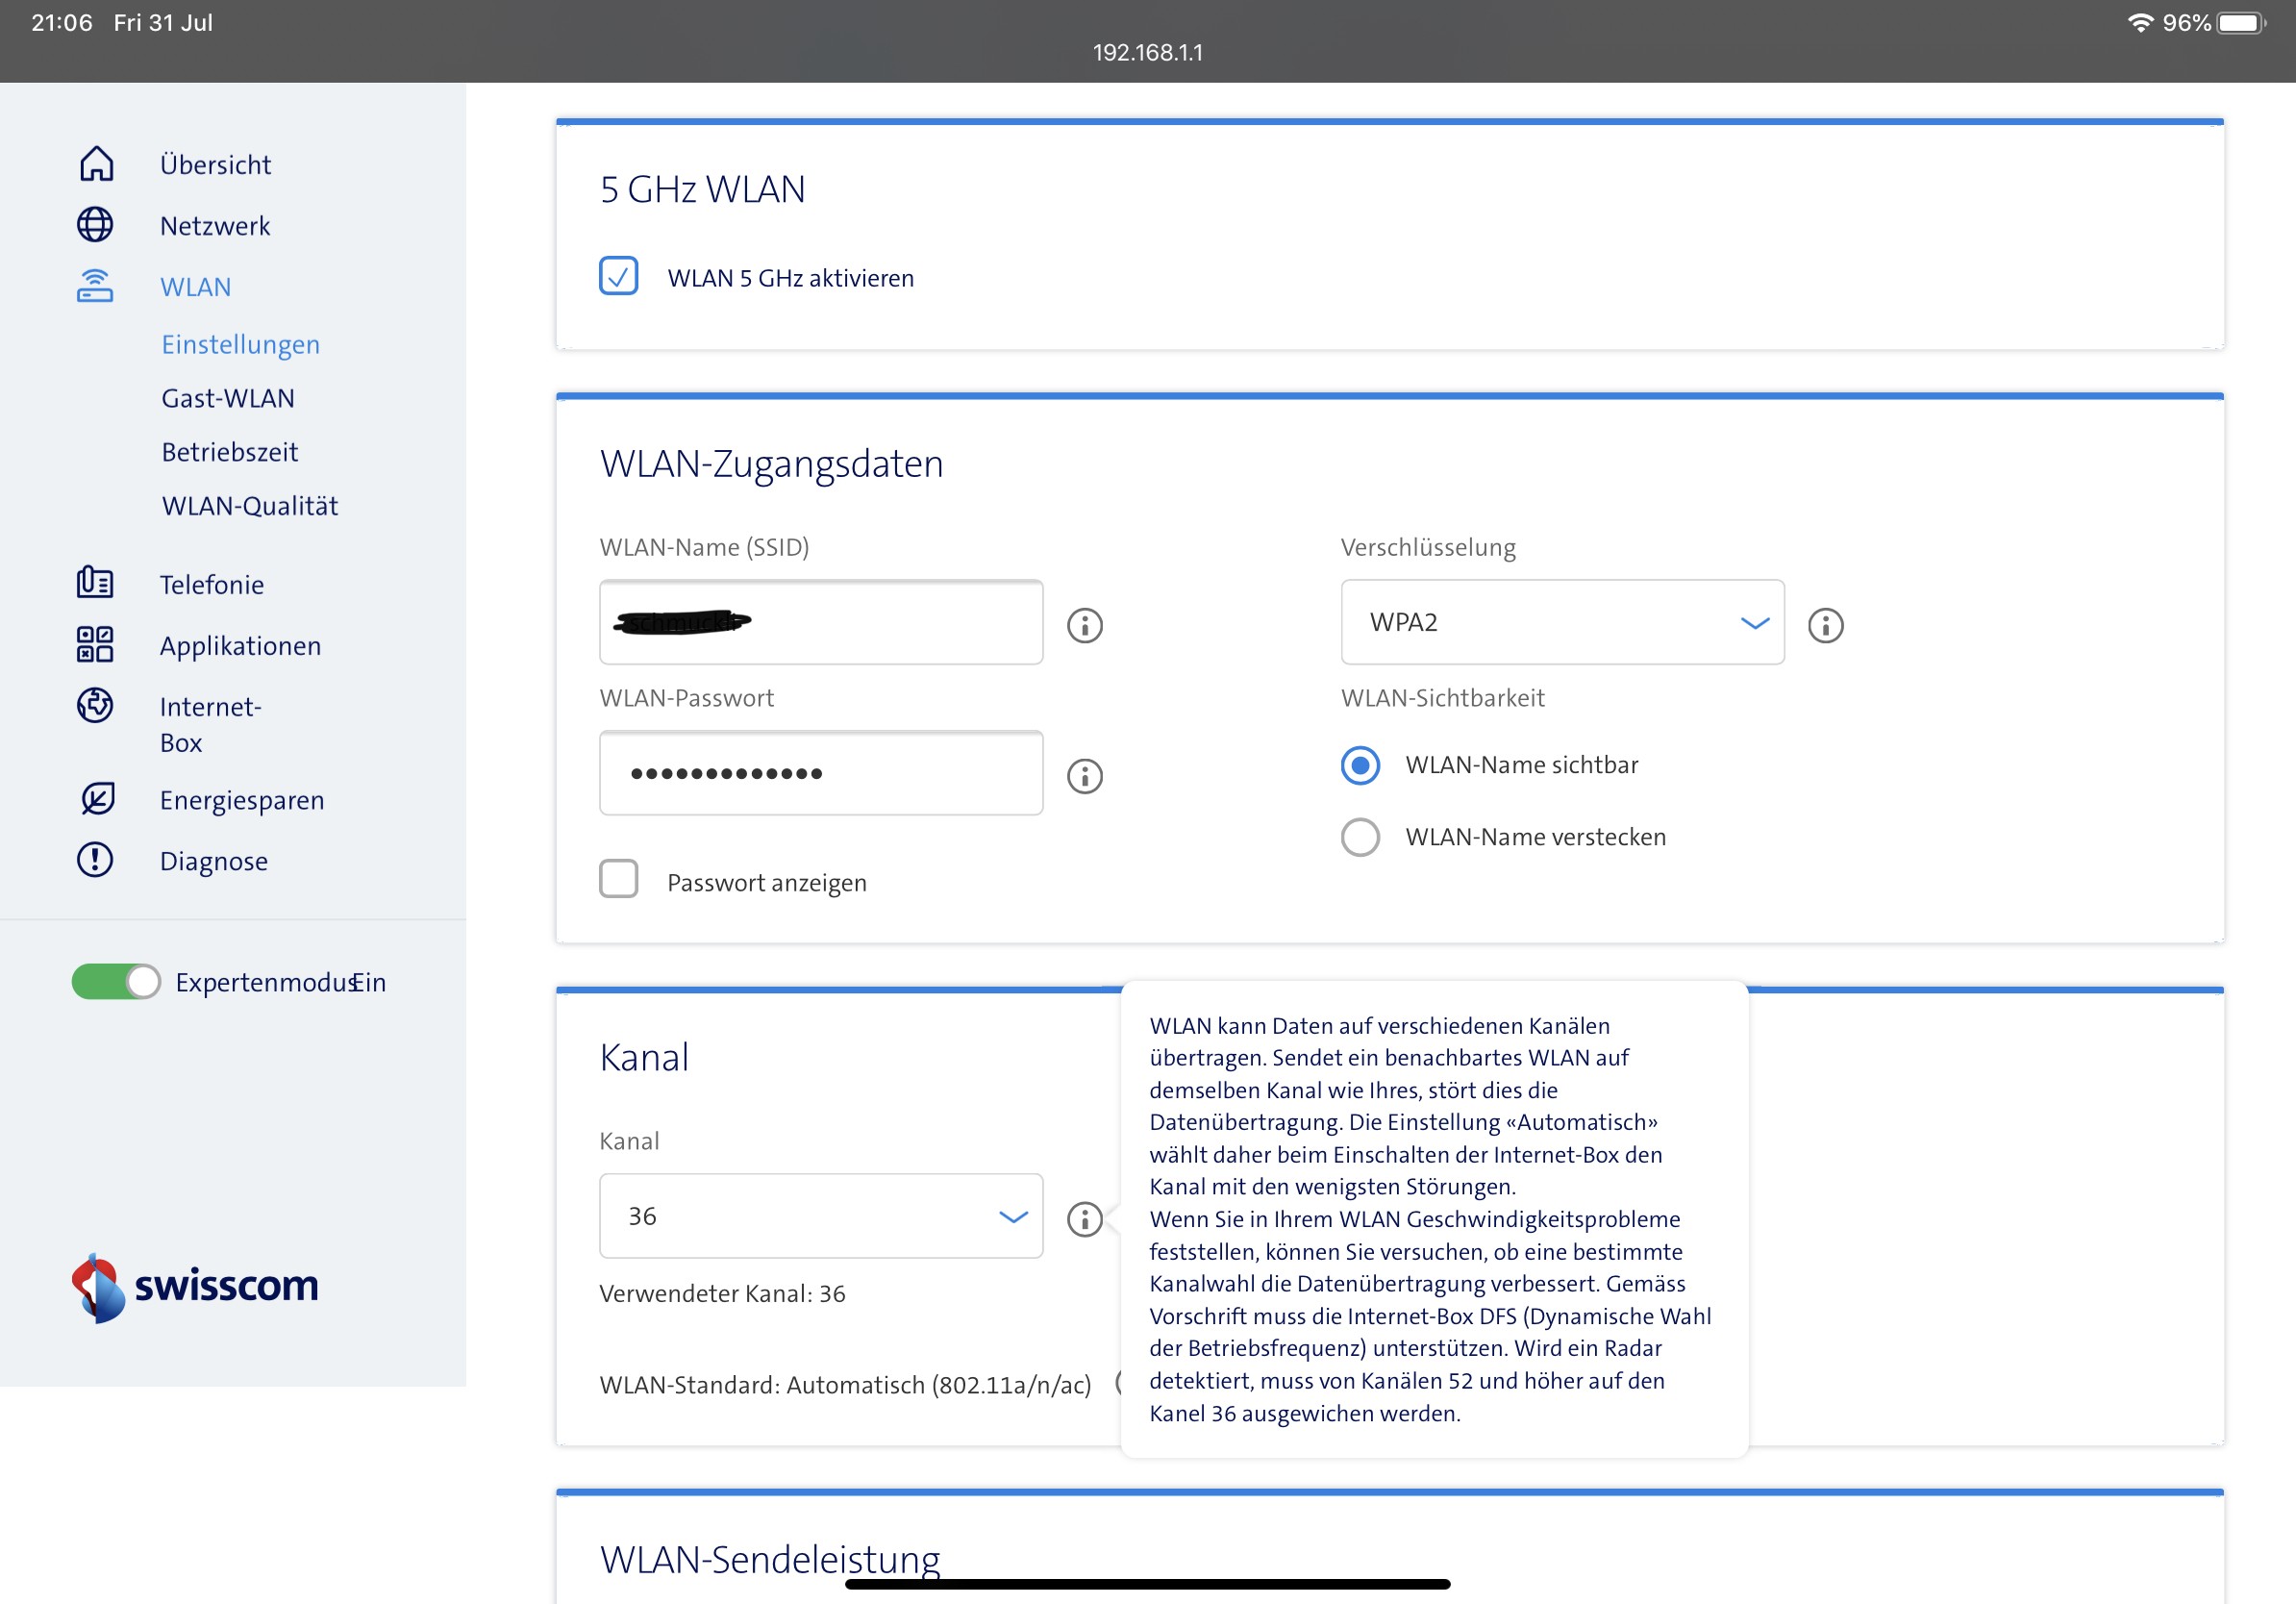
Task: Uncheck WLAN 5 GHz aktivieren checkbox
Action: [x=619, y=276]
